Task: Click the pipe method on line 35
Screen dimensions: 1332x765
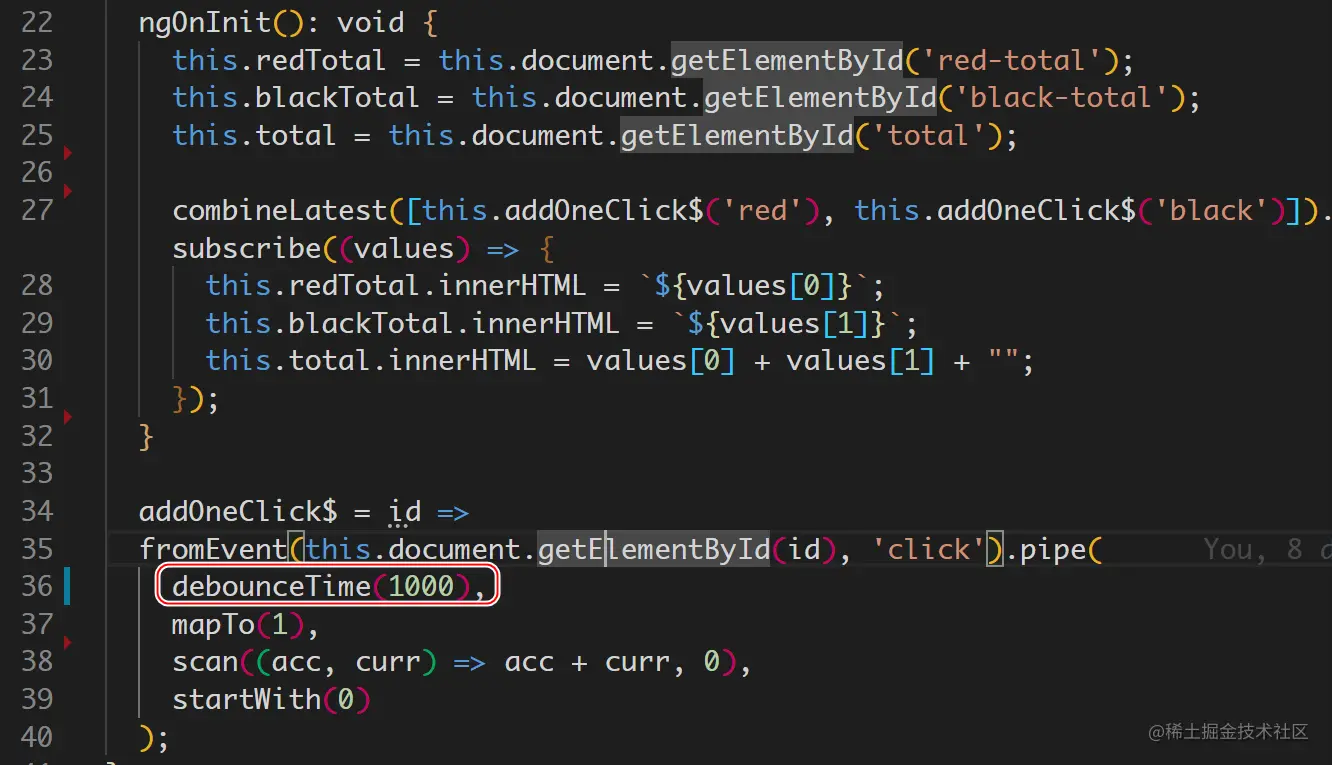Action: (1053, 549)
